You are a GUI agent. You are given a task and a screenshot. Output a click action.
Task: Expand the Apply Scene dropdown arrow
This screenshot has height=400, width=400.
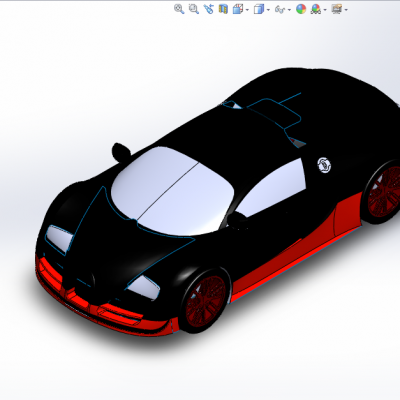click(325, 10)
